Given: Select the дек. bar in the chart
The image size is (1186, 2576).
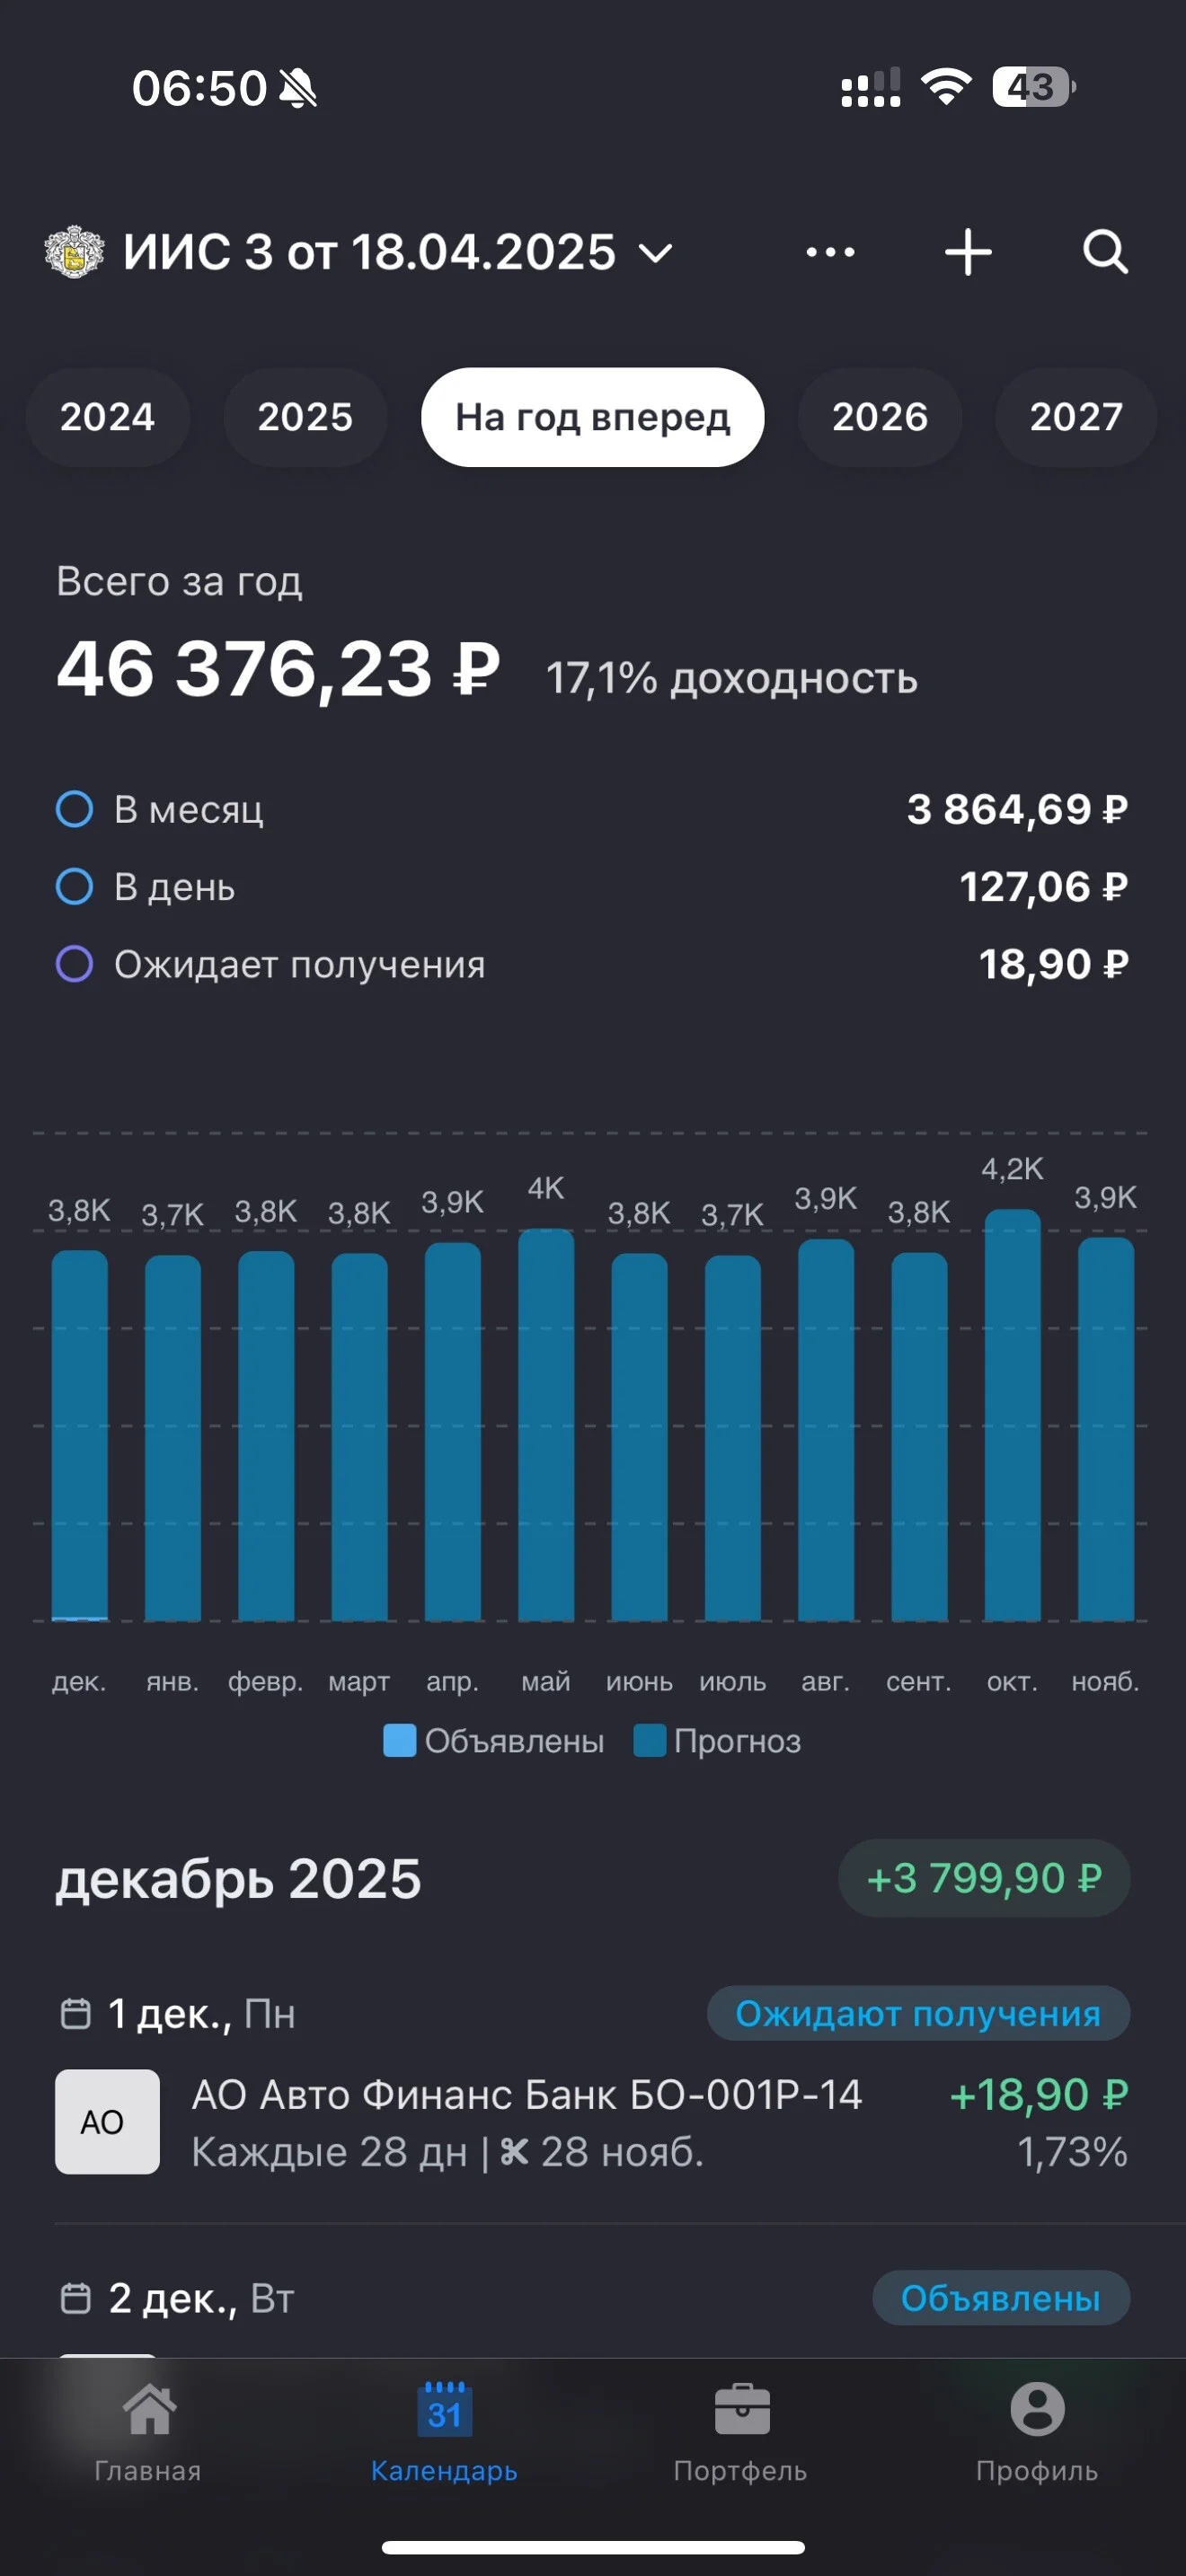Looking at the screenshot, I should (x=80, y=1435).
